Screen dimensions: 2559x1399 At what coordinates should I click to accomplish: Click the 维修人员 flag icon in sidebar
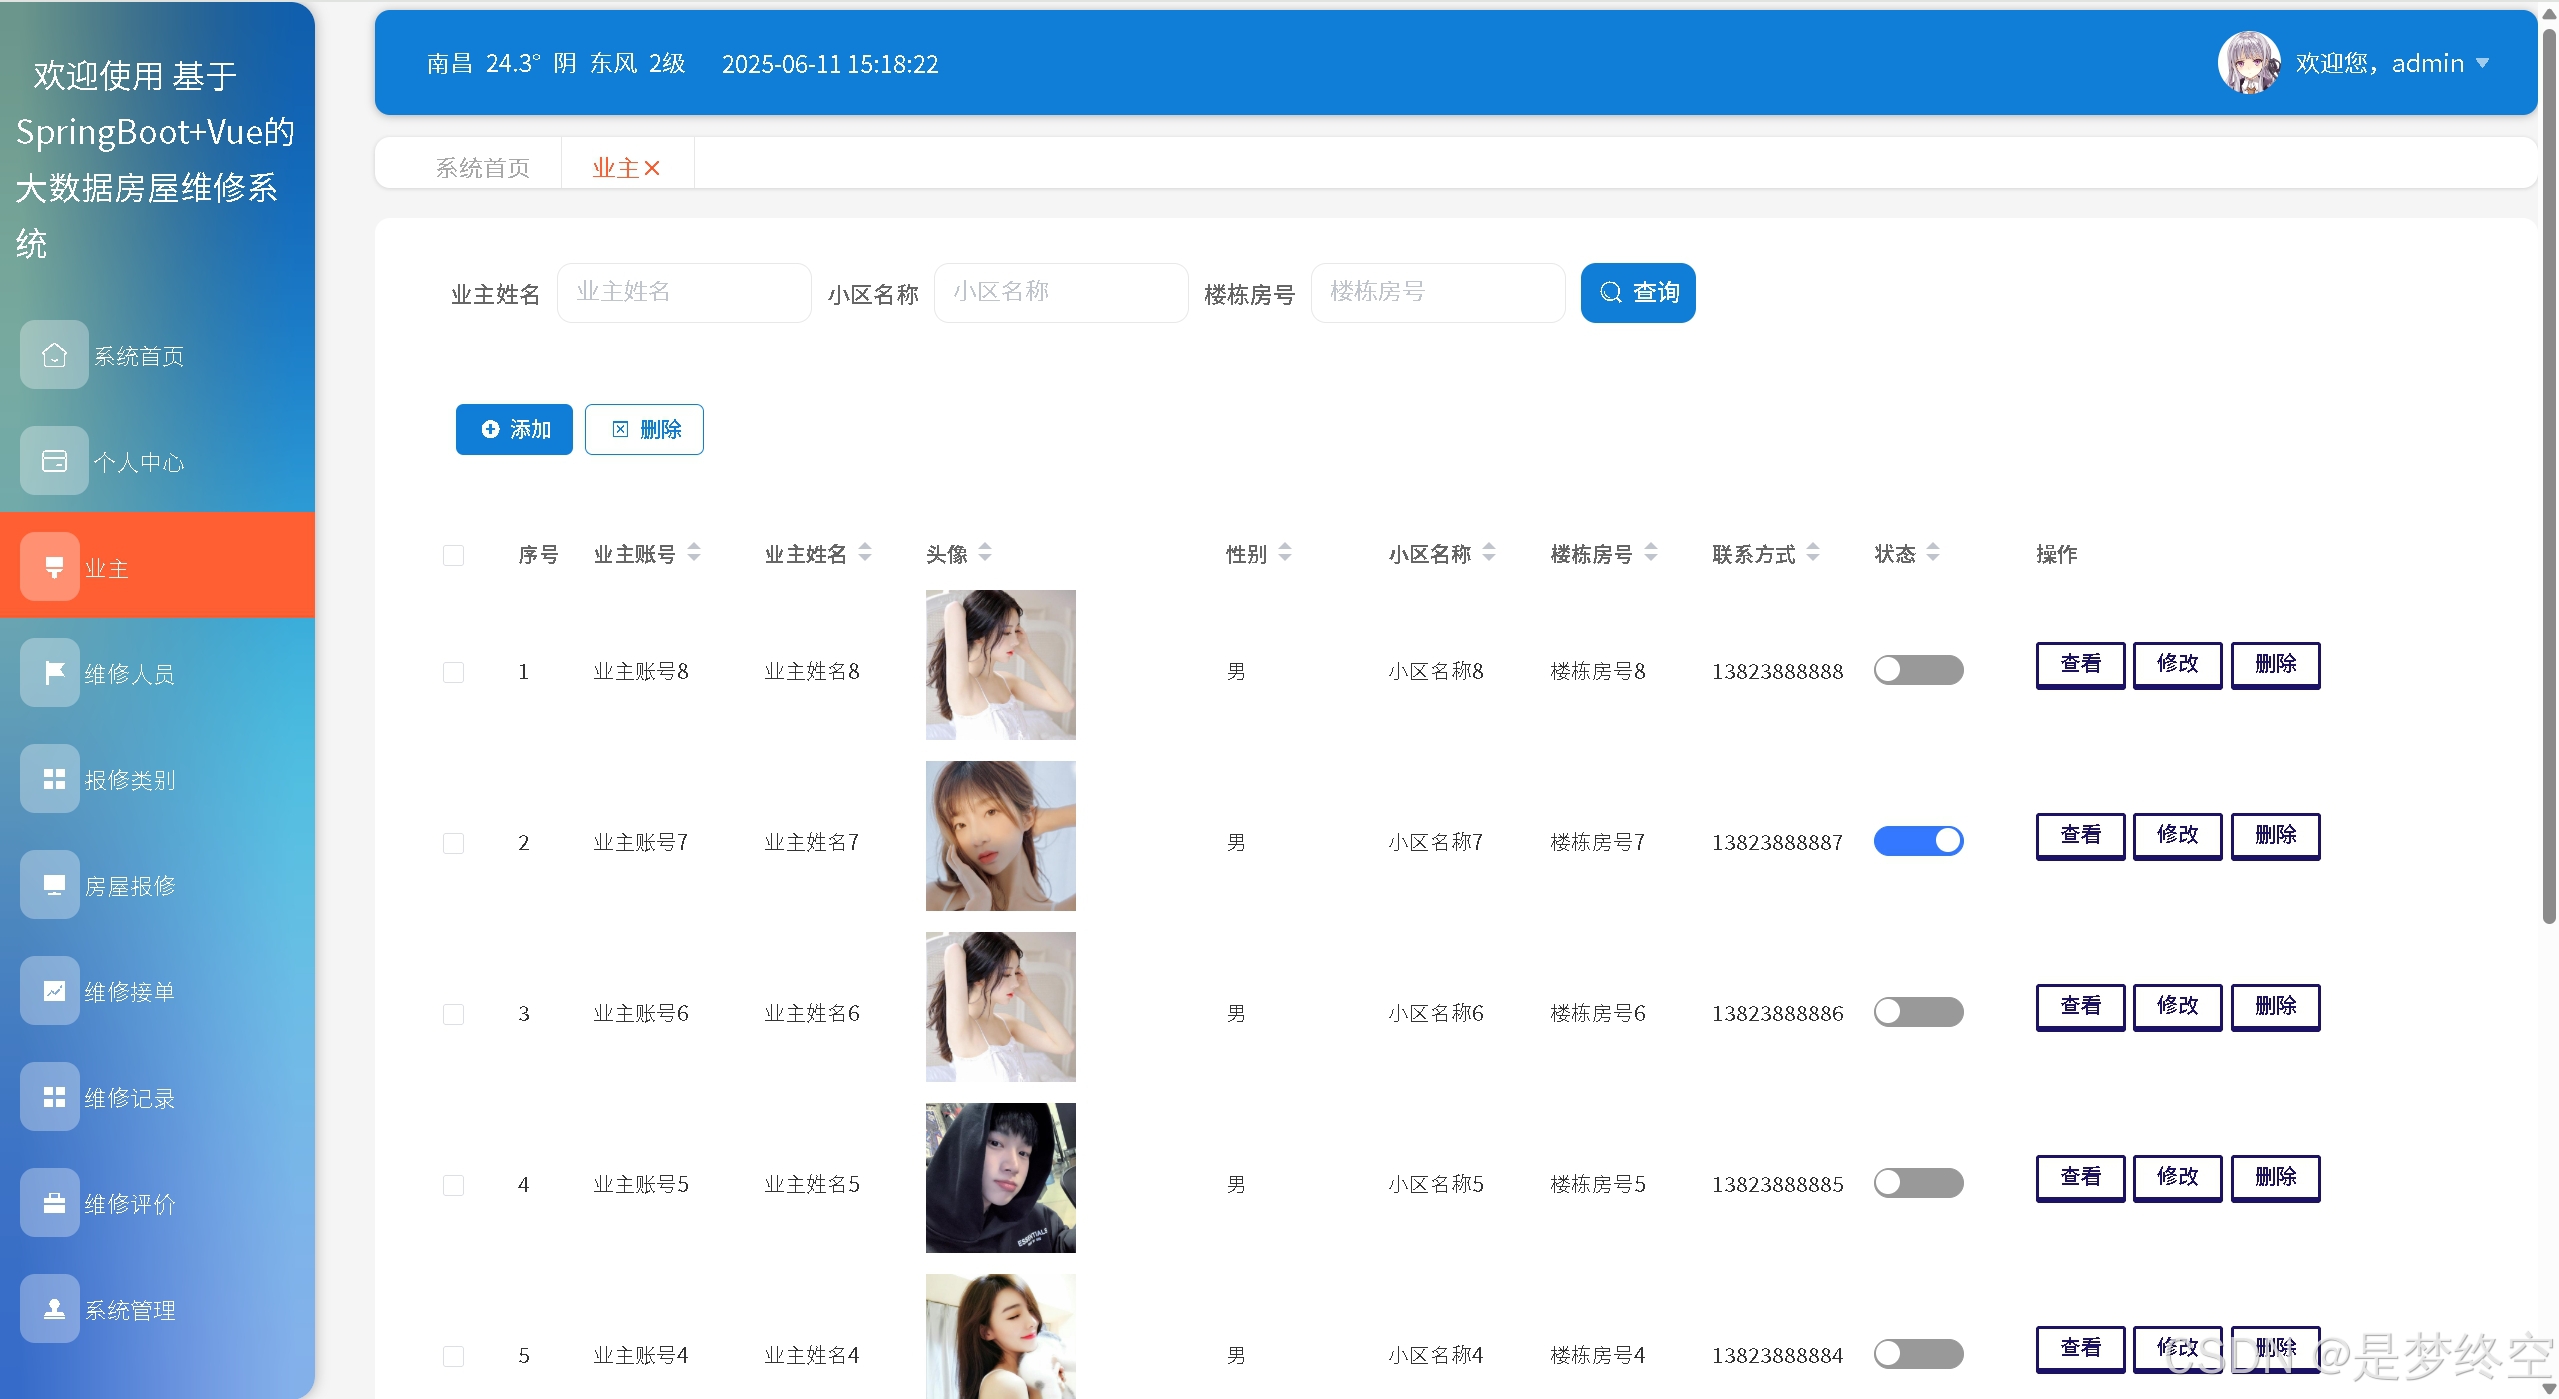[54, 673]
